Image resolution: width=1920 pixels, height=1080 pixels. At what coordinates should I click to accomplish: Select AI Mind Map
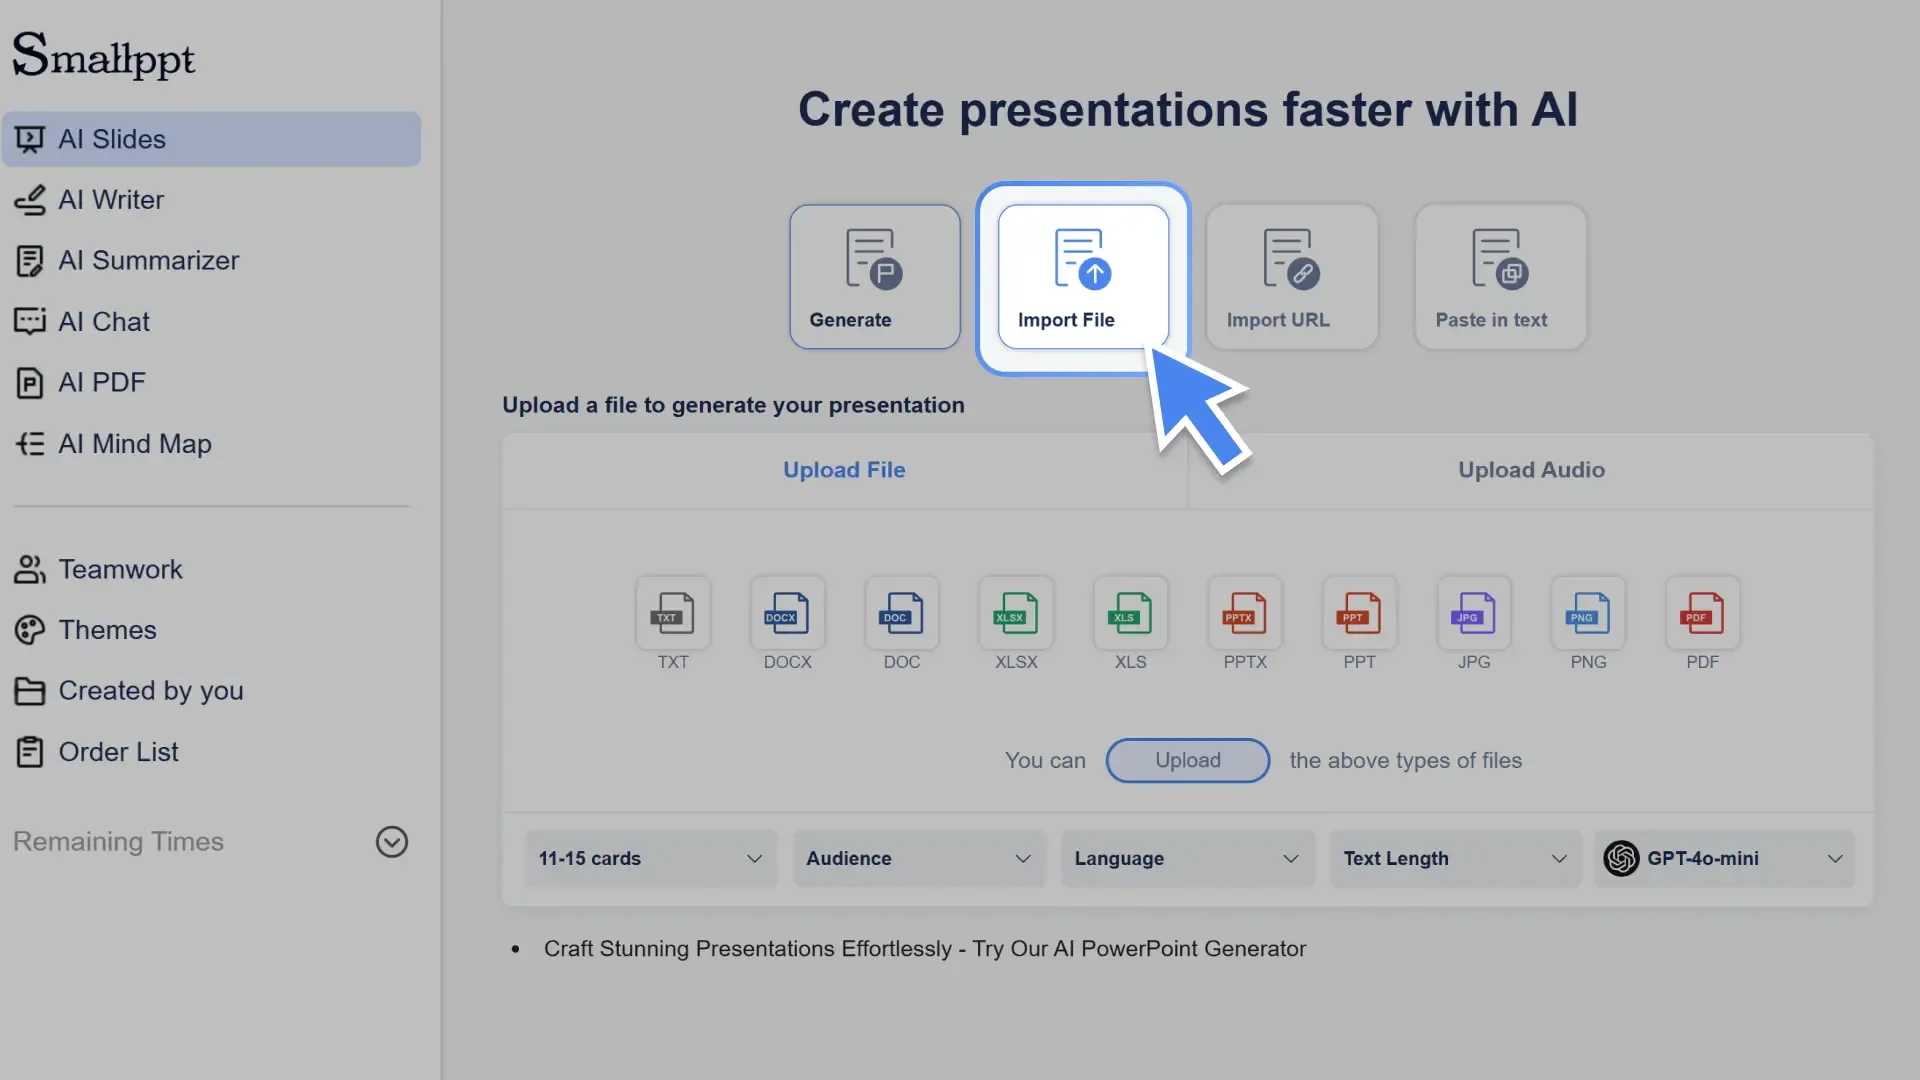pos(135,443)
